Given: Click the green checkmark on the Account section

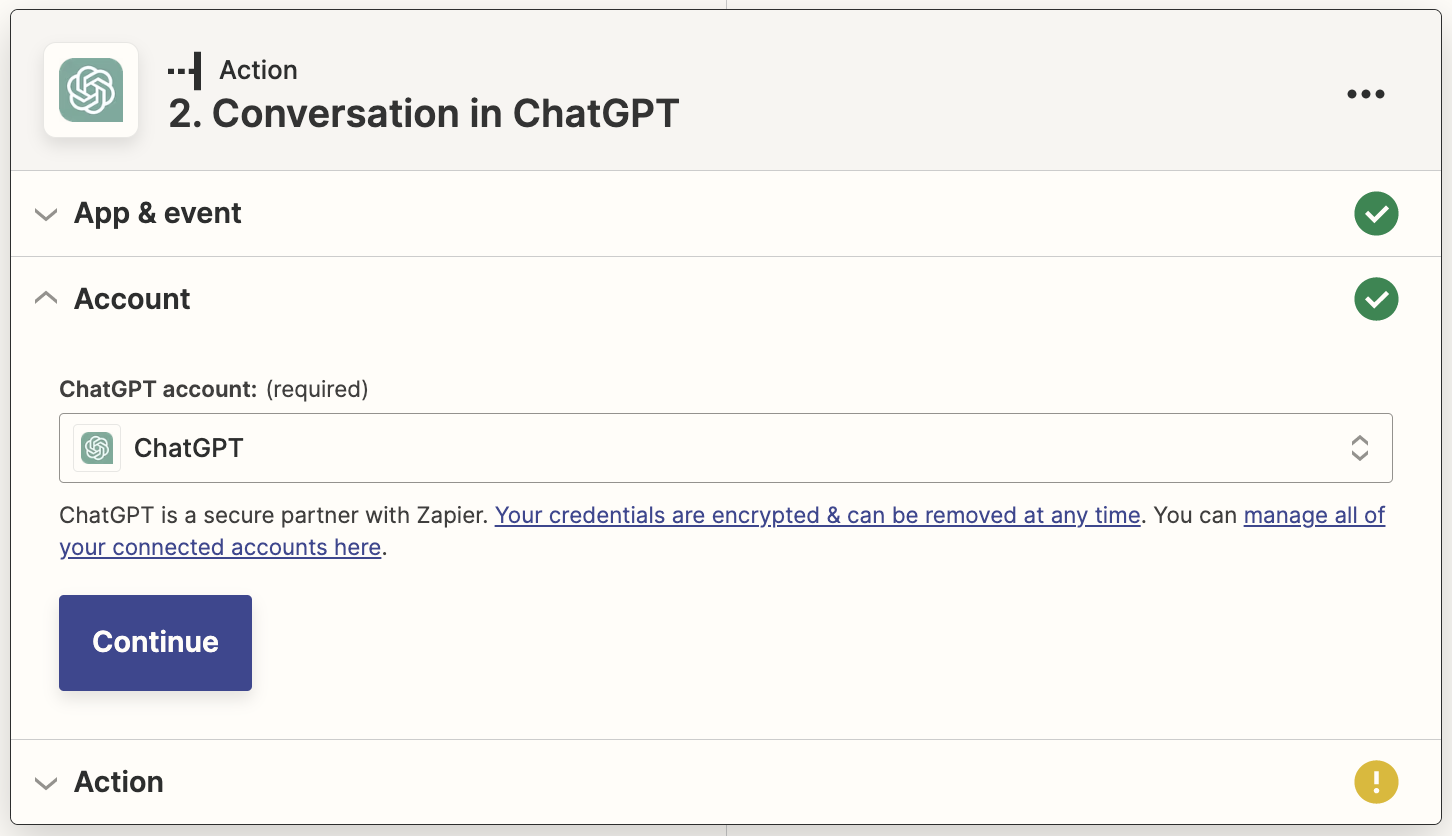Looking at the screenshot, I should 1376,299.
